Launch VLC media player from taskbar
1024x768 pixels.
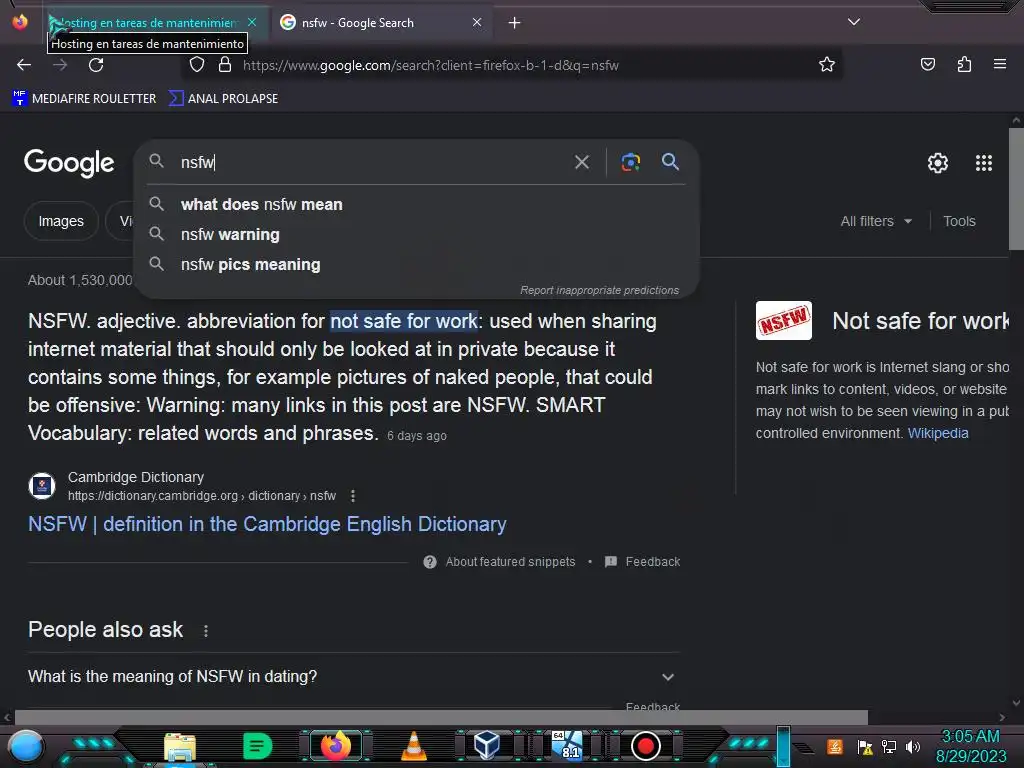(x=413, y=746)
